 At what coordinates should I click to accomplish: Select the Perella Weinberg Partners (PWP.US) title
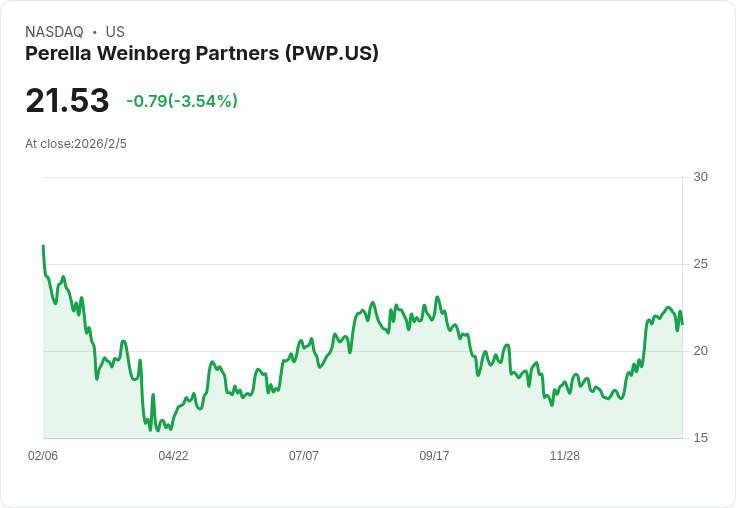[x=202, y=54]
